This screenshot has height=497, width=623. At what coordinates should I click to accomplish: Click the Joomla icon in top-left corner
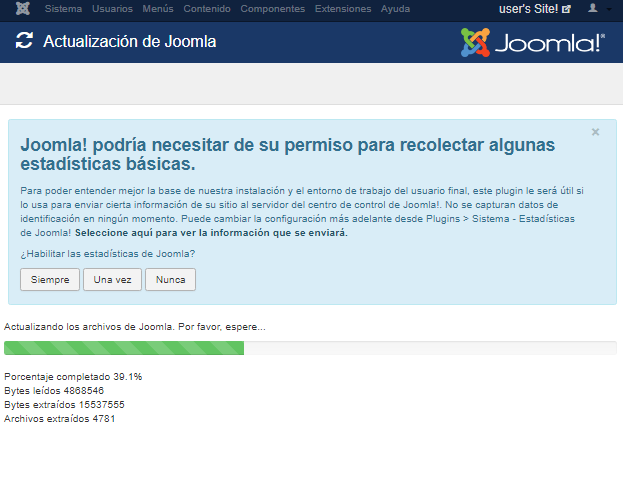click(23, 9)
